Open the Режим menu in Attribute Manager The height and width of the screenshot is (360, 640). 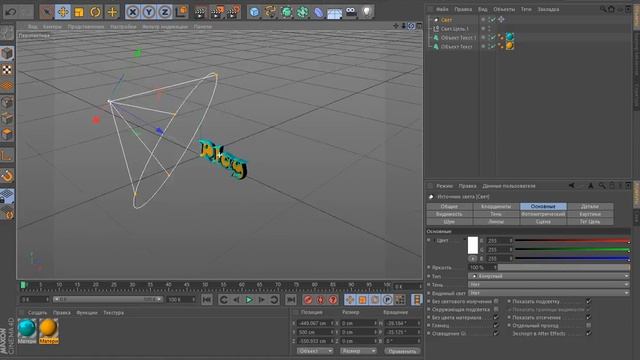pyautogui.click(x=444, y=186)
